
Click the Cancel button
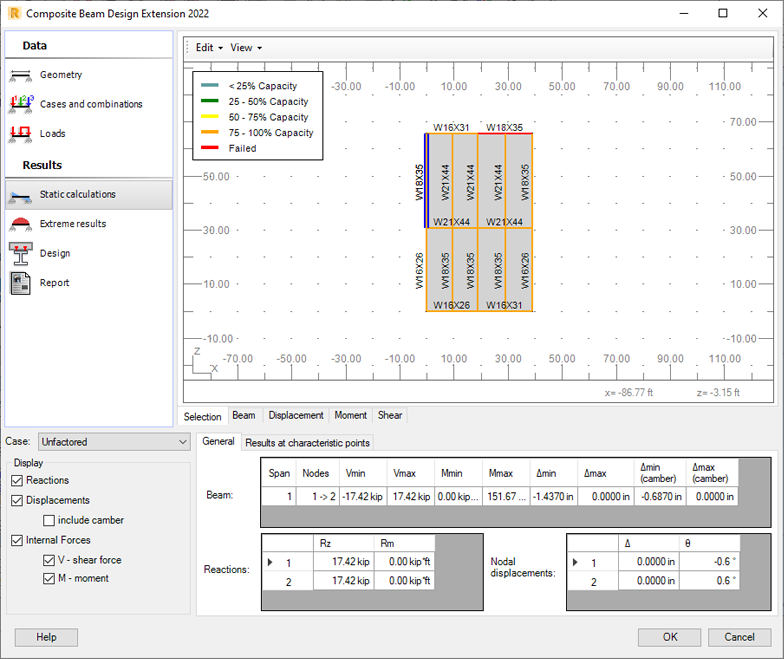pos(740,638)
